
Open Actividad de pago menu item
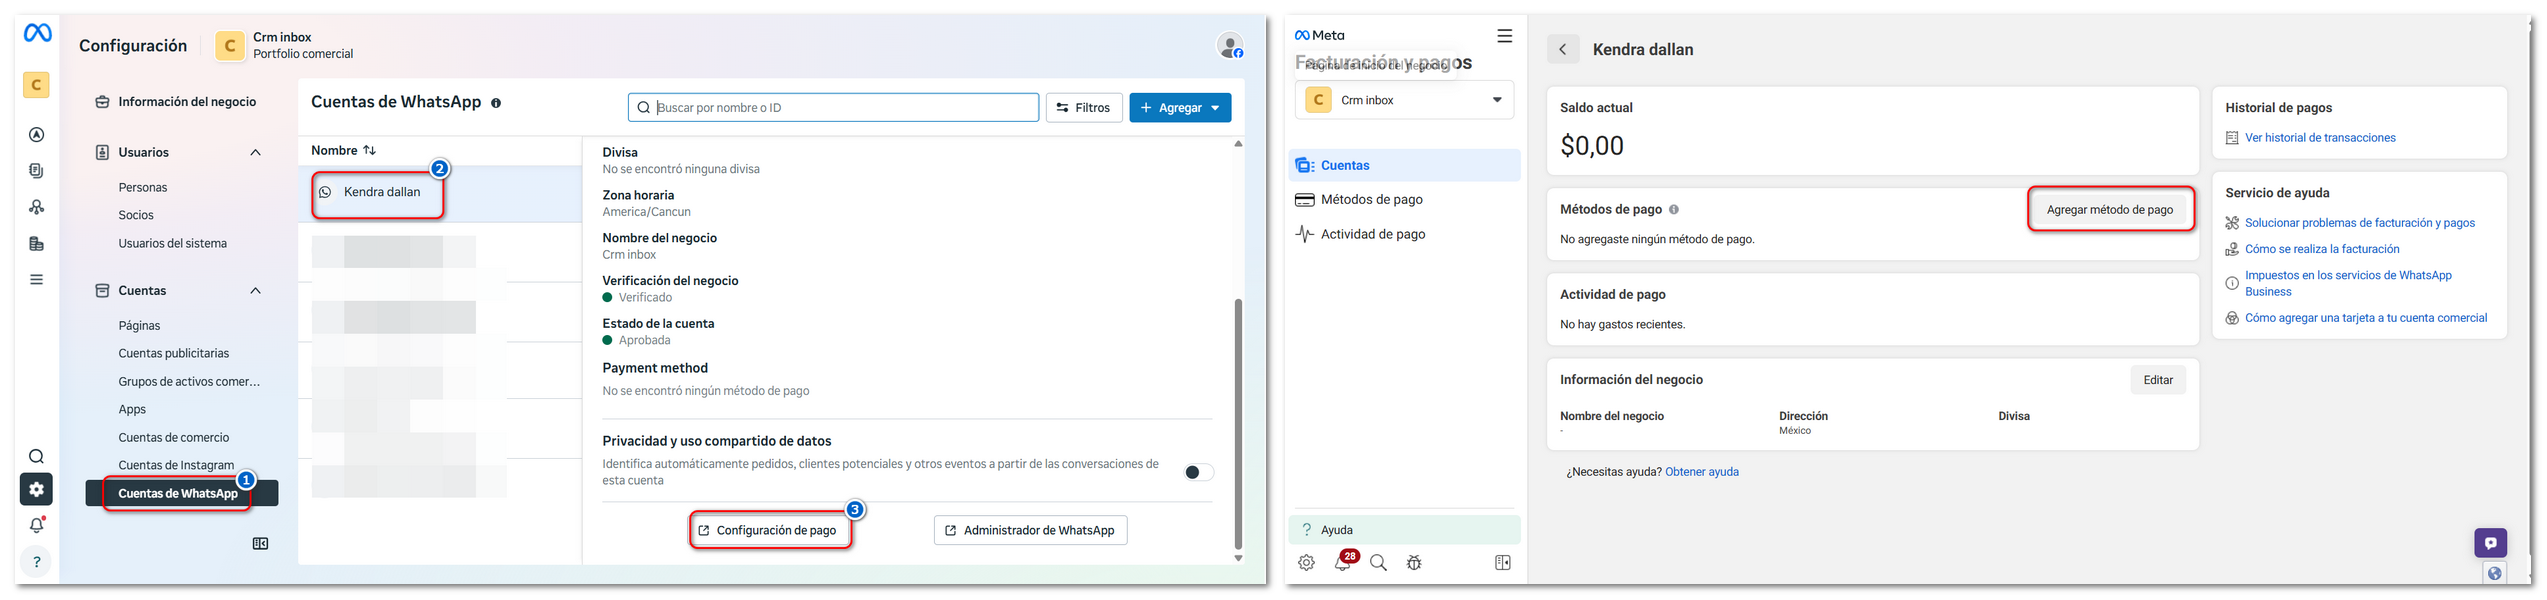point(1372,234)
